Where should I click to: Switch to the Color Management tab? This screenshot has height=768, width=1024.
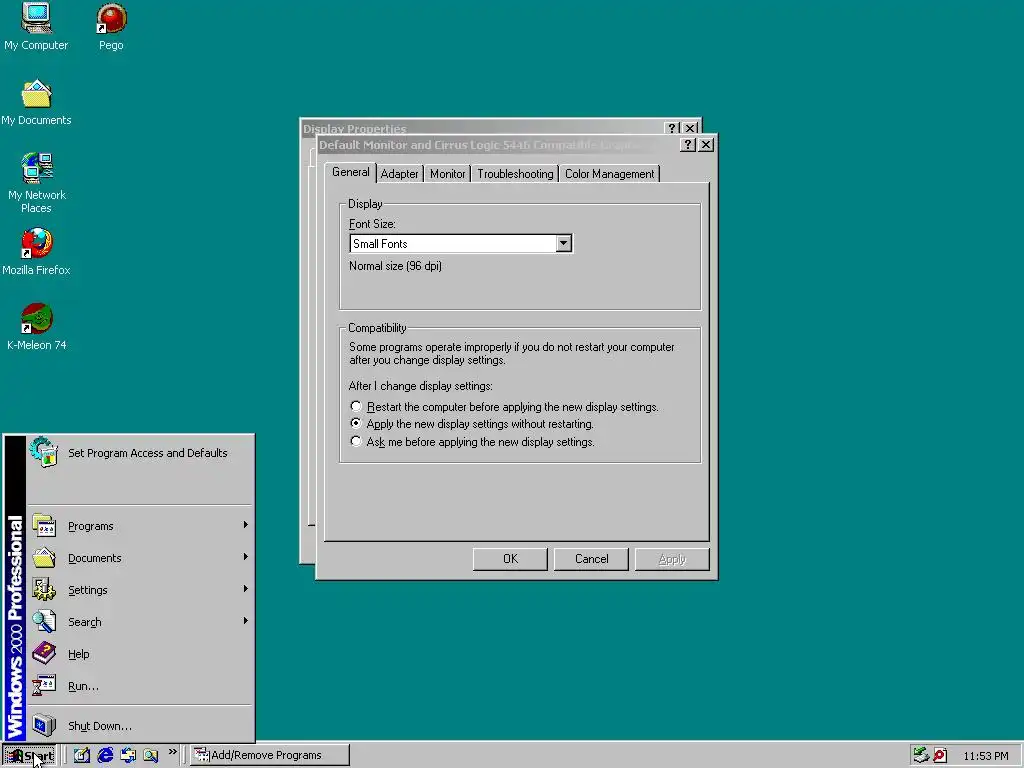point(609,174)
